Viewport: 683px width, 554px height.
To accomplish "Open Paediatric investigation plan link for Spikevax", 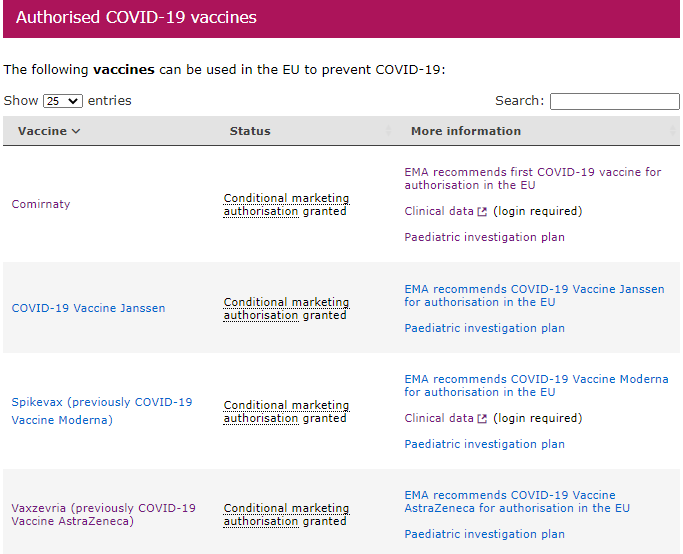I will point(484,444).
